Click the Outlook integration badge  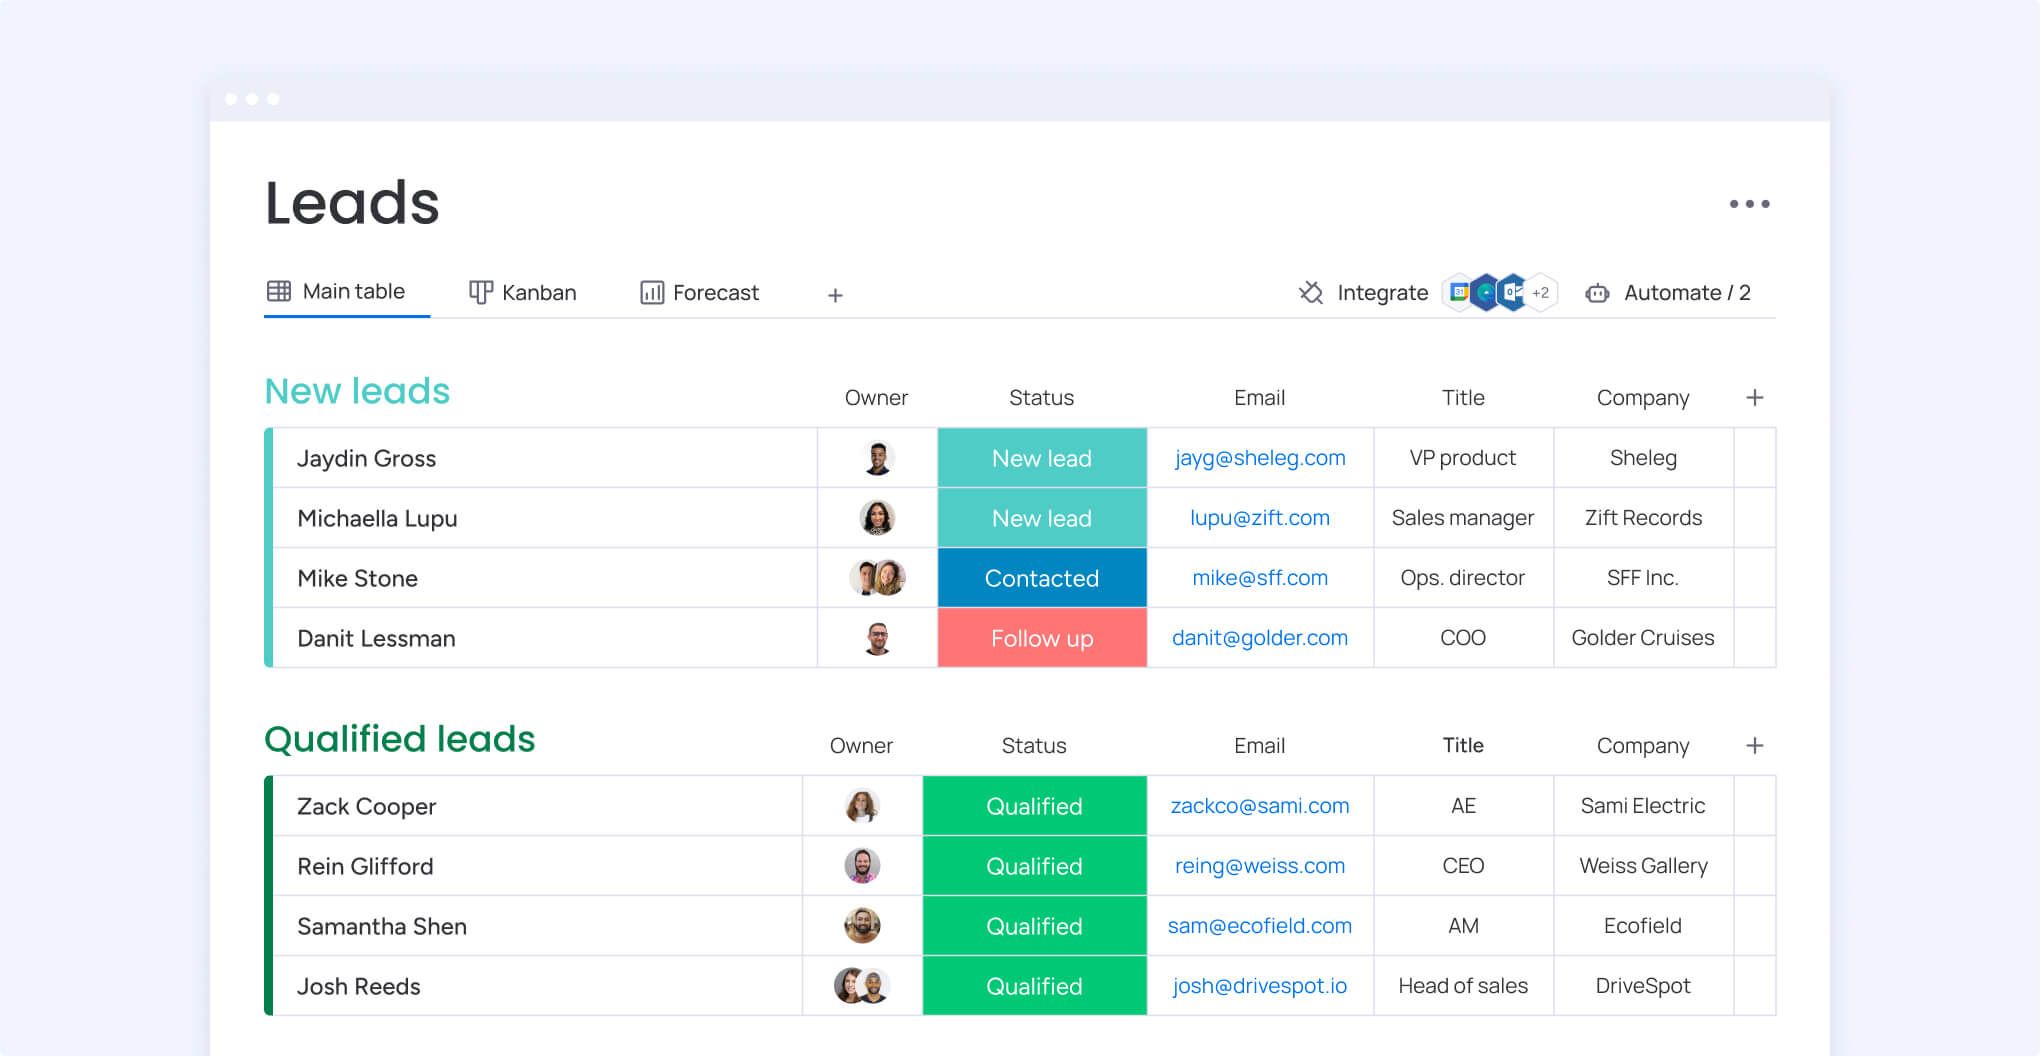point(1510,292)
